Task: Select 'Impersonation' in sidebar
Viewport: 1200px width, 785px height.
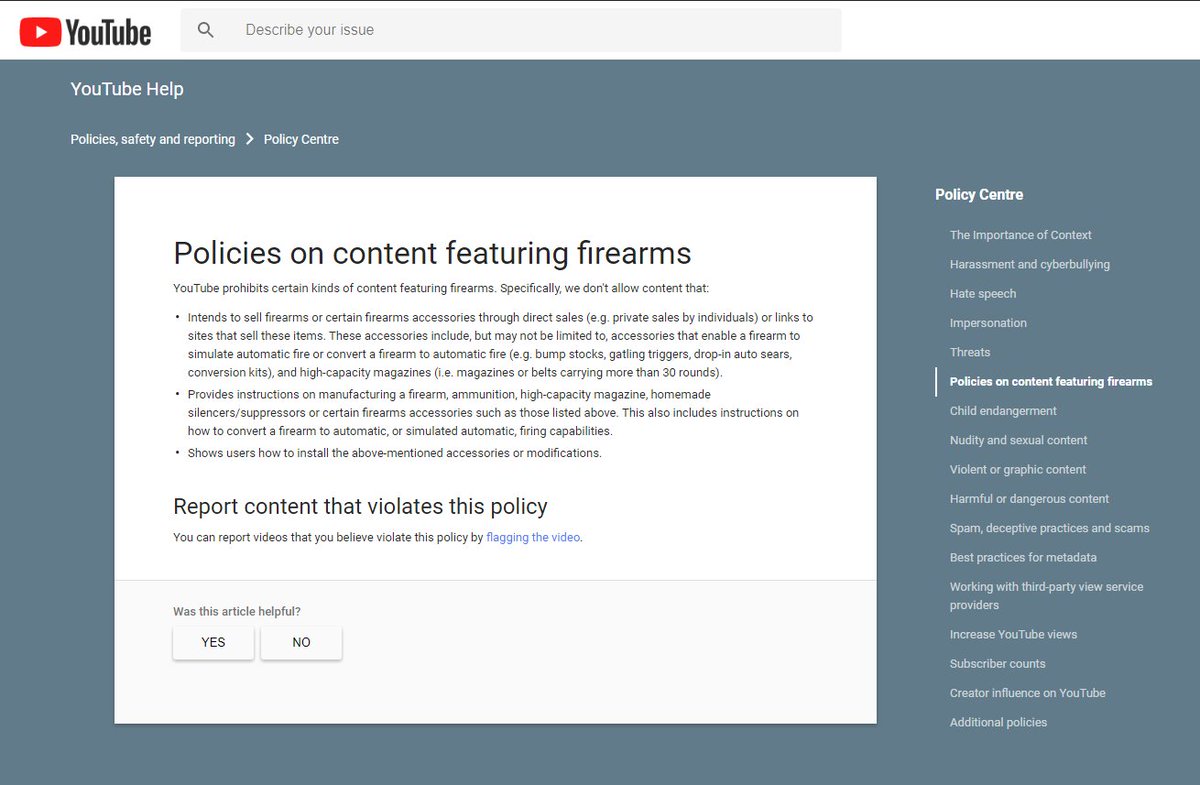Action: click(x=988, y=323)
